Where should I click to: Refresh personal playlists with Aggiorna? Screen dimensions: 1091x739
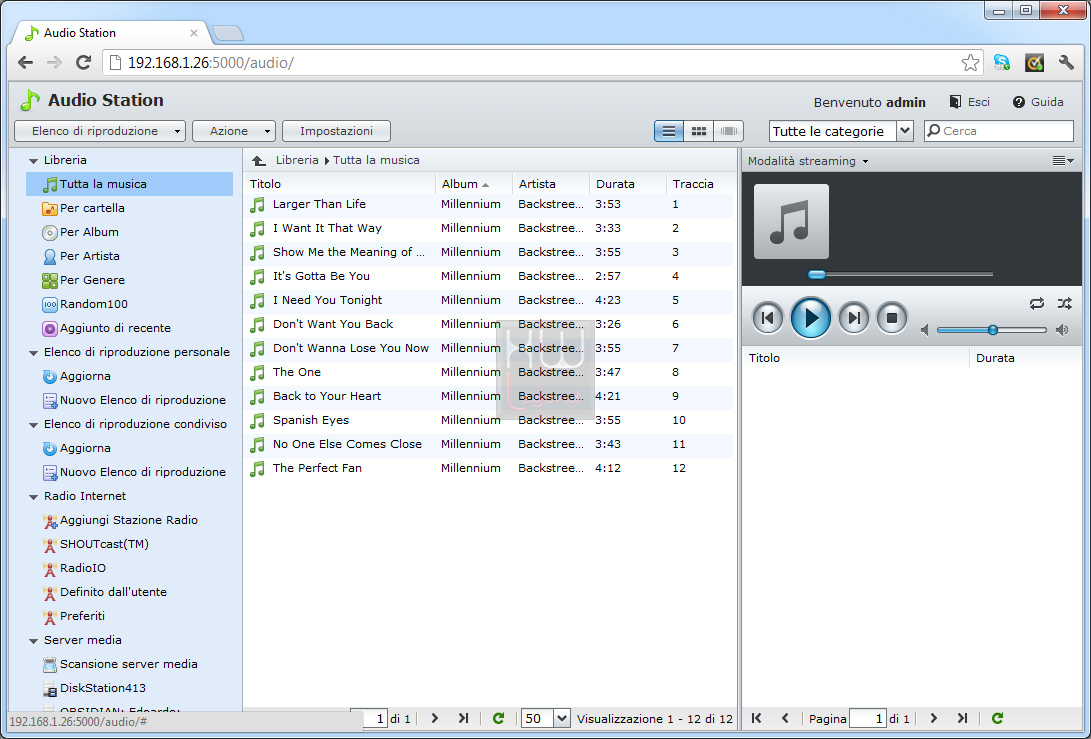point(77,376)
